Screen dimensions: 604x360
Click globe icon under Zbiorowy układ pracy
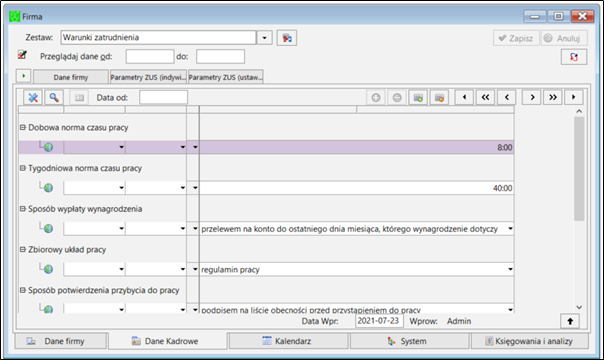pos(48,269)
